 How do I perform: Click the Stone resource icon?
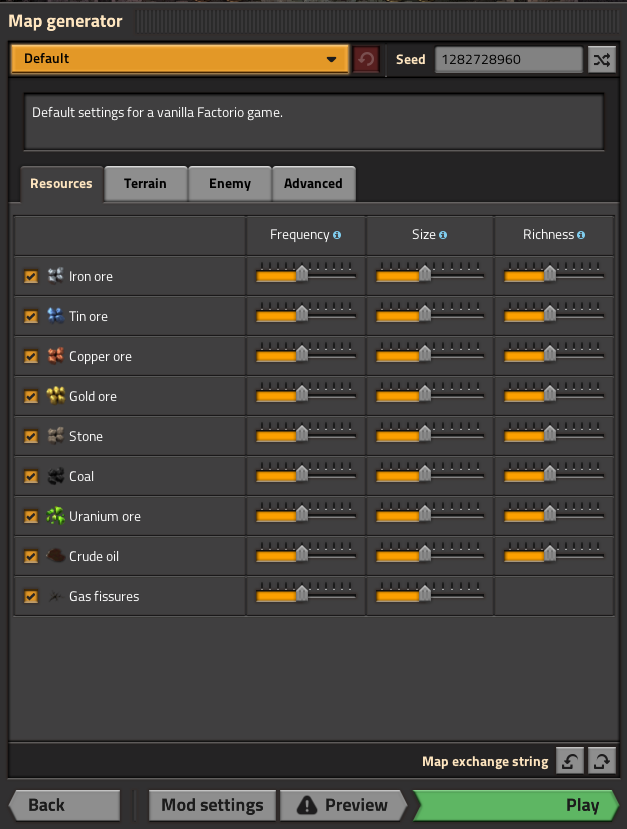56,436
